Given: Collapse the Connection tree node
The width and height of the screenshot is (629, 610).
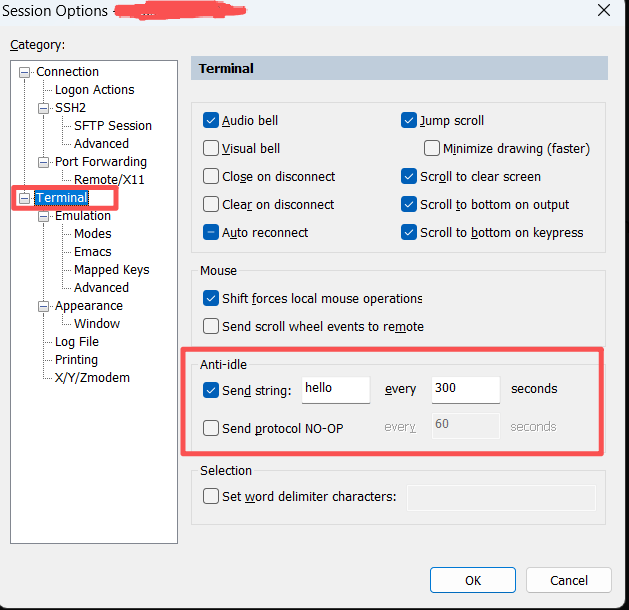Looking at the screenshot, I should pyautogui.click(x=25, y=72).
